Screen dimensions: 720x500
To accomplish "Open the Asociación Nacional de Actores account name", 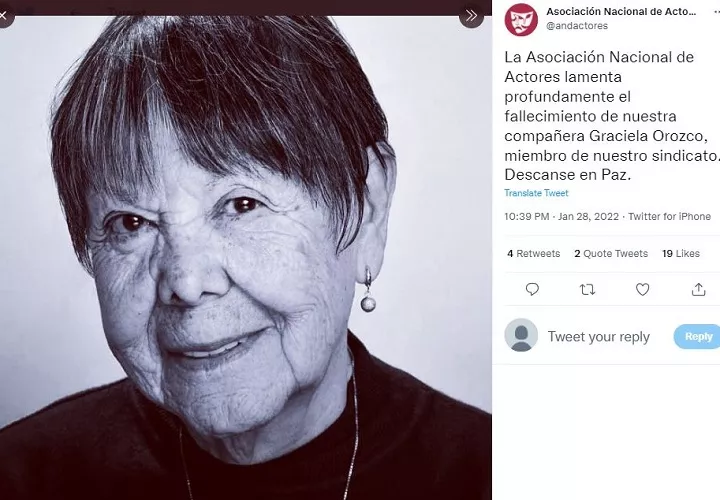I will [620, 11].
